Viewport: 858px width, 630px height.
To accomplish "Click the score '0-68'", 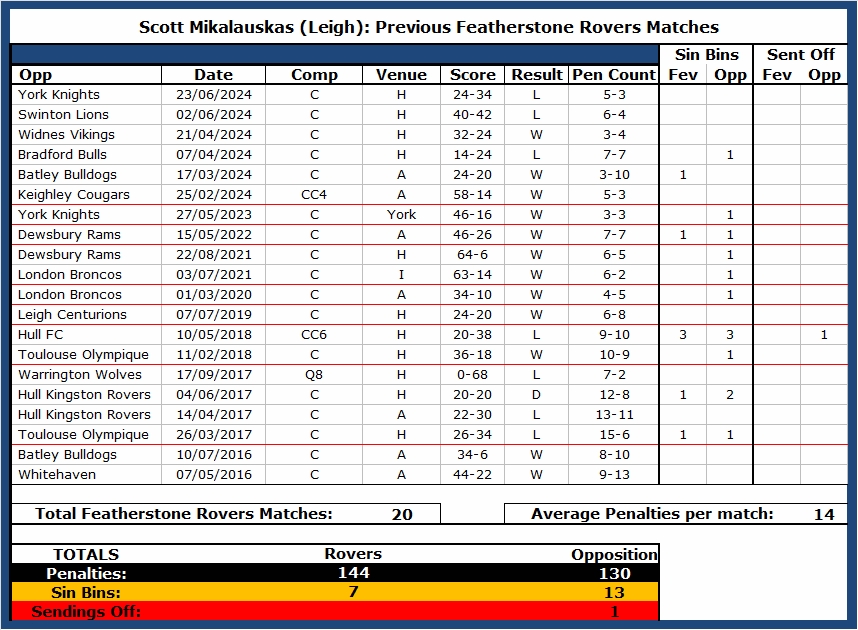I will 472,375.
